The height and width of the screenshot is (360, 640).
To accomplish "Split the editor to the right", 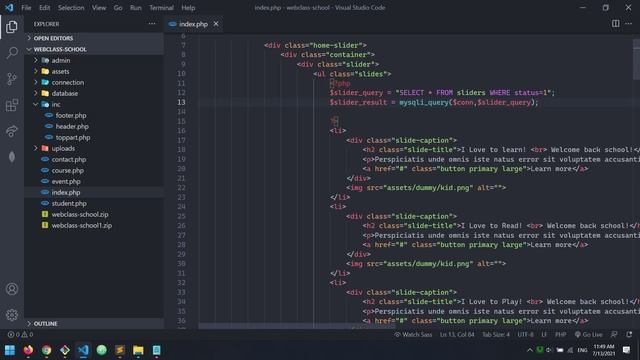I will (x=616, y=24).
